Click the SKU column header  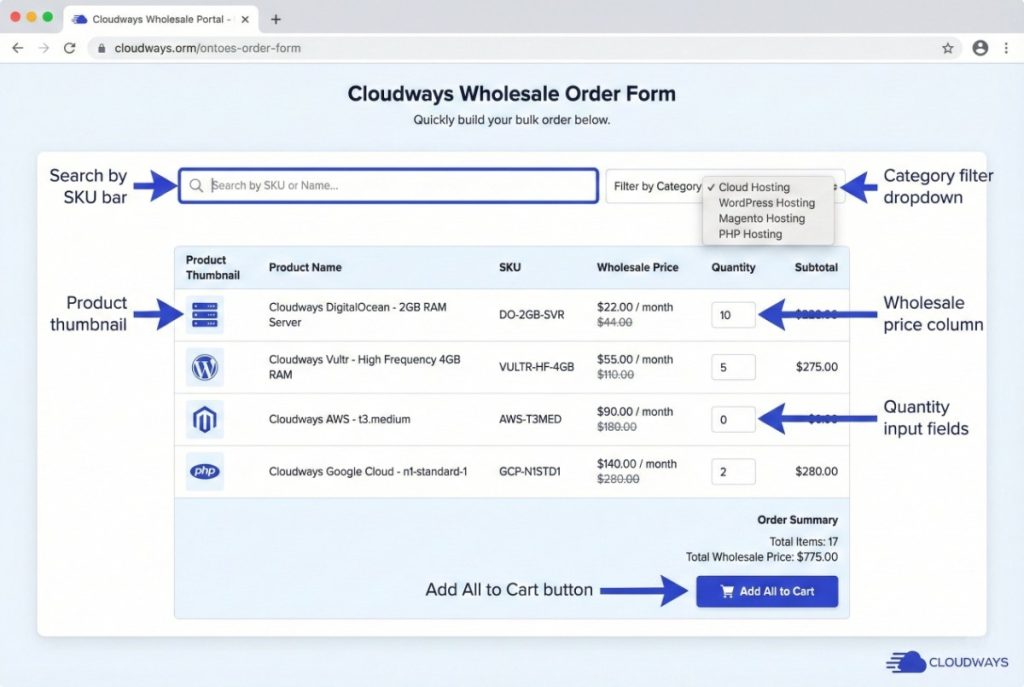tap(509, 267)
